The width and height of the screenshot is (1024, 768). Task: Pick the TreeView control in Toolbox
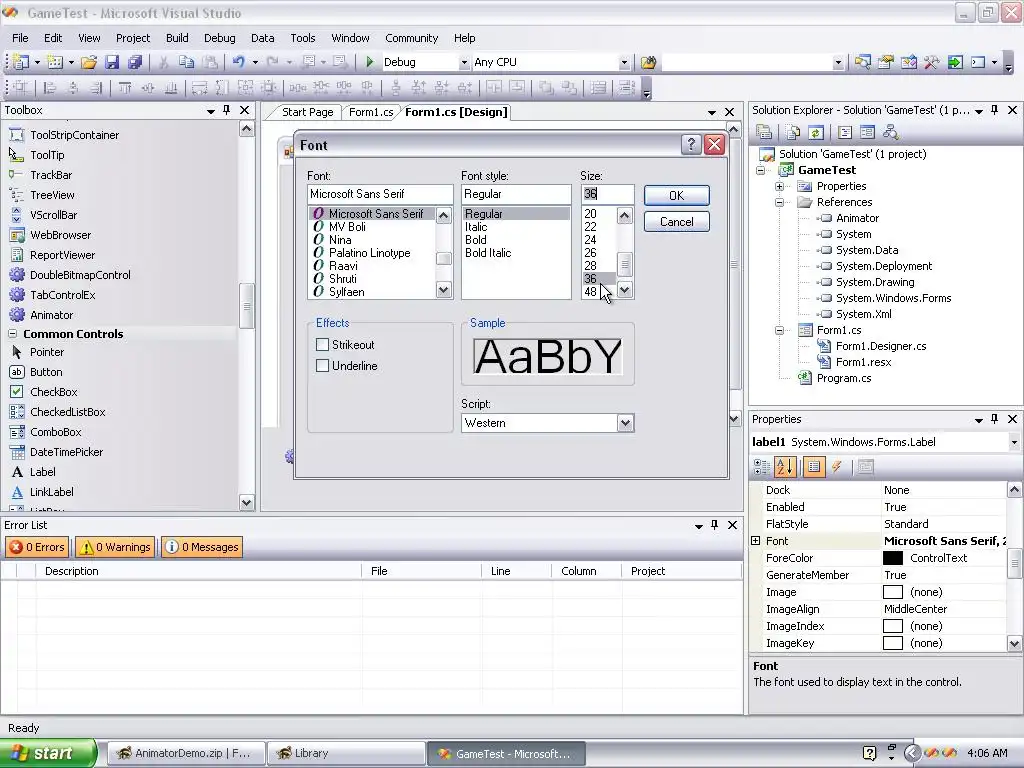point(52,195)
